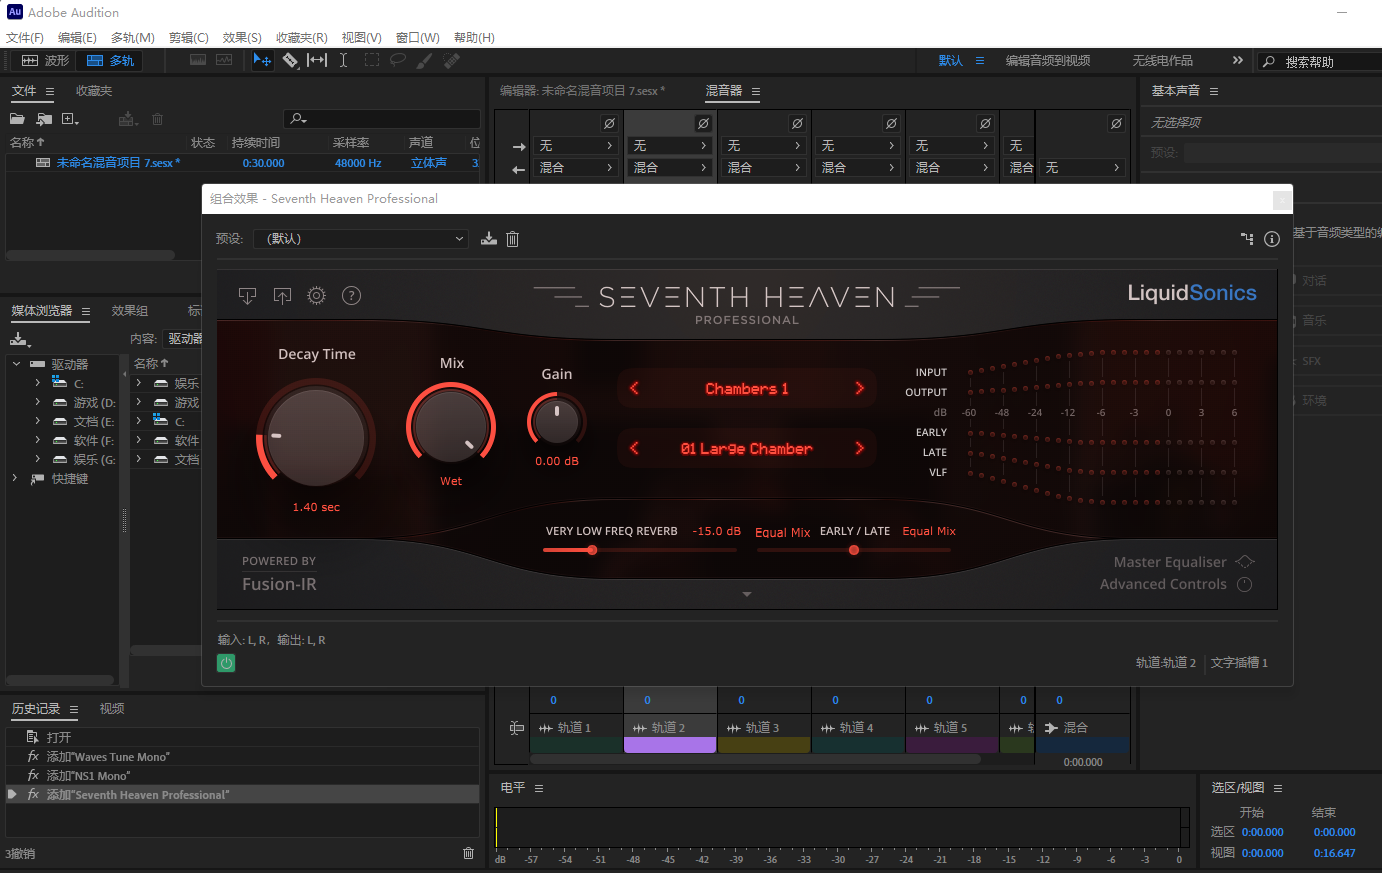Toggle Equal Mix for EARLY / LATE
The width and height of the screenshot is (1382, 873).
point(928,531)
